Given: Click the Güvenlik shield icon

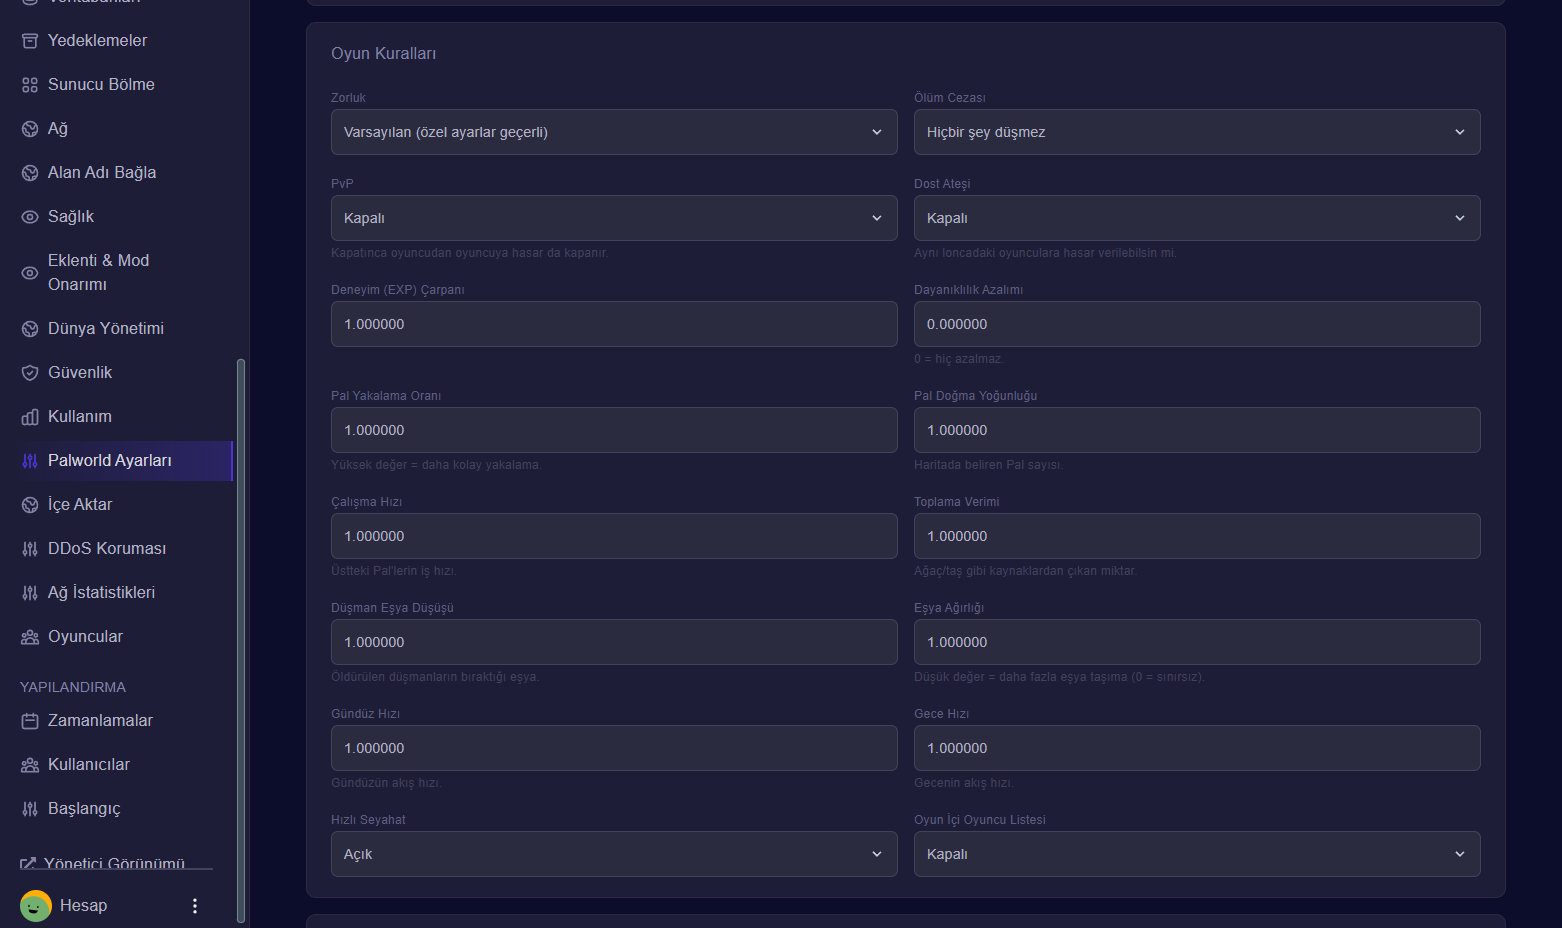Looking at the screenshot, I should pyautogui.click(x=30, y=373).
